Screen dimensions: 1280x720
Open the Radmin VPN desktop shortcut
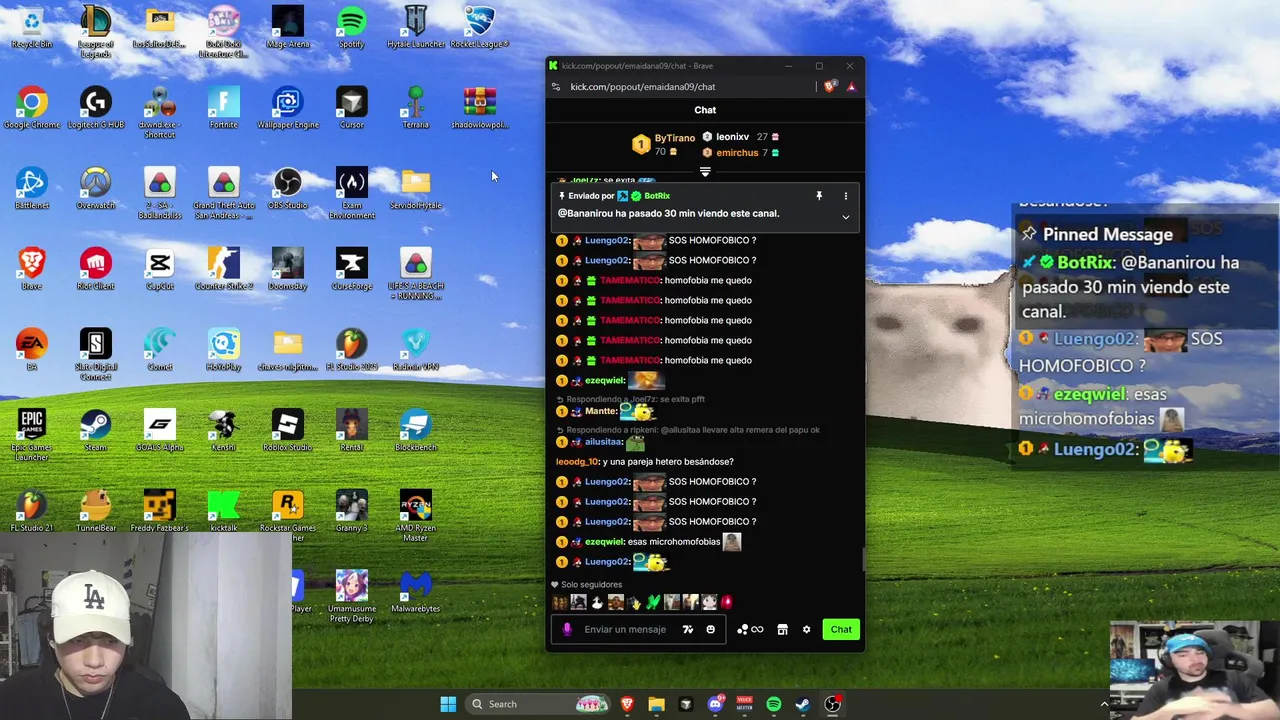click(x=416, y=350)
